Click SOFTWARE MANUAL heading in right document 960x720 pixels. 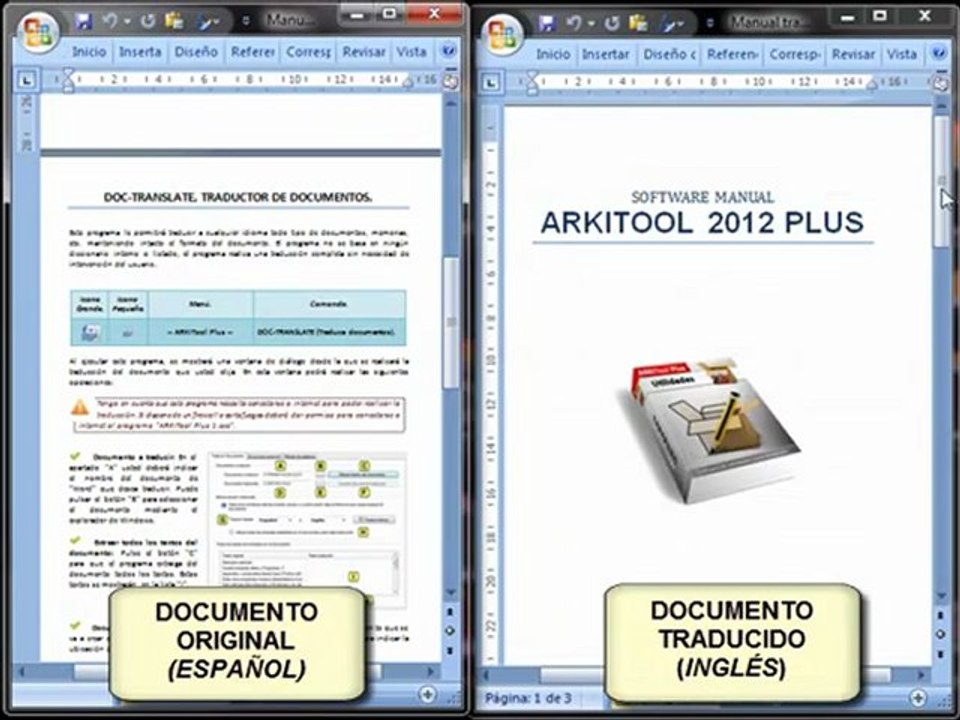[702, 197]
